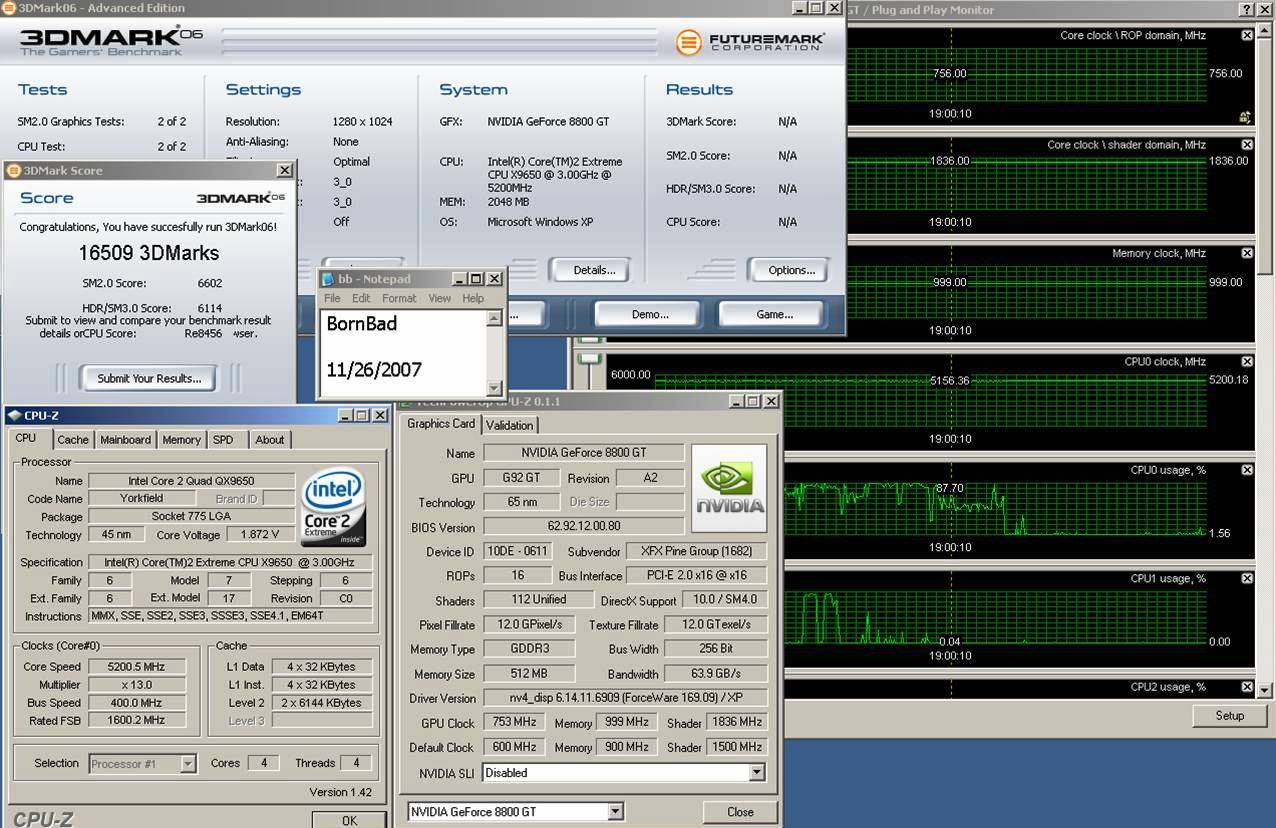This screenshot has width=1276, height=828.
Task: Click the Setup button in hardware monitor
Action: (x=1229, y=716)
